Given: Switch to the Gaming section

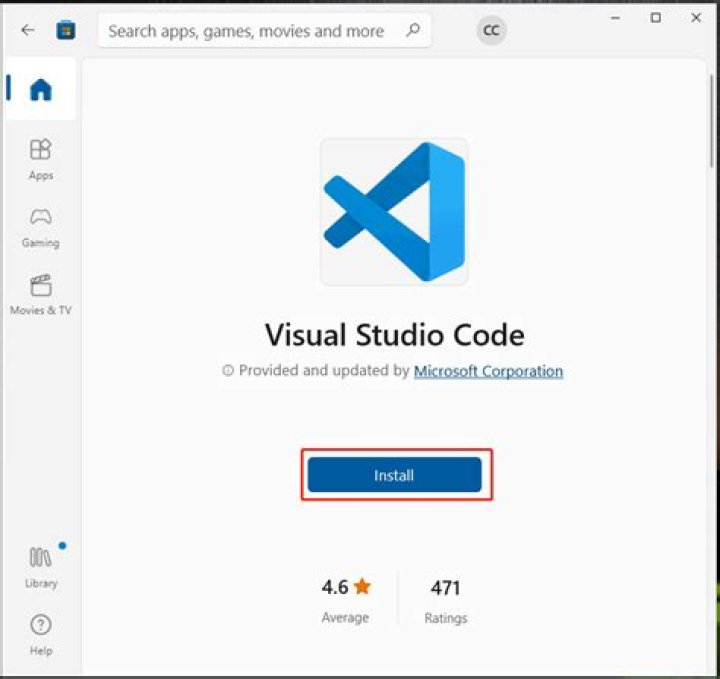Looking at the screenshot, I should tap(41, 228).
